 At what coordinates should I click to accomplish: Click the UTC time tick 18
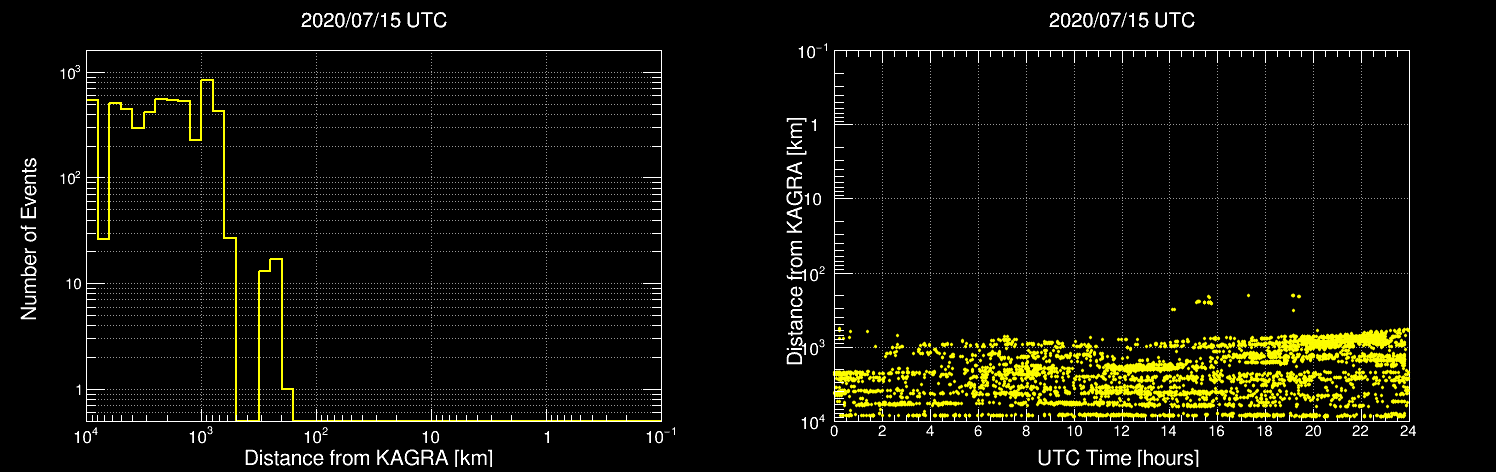(1265, 431)
